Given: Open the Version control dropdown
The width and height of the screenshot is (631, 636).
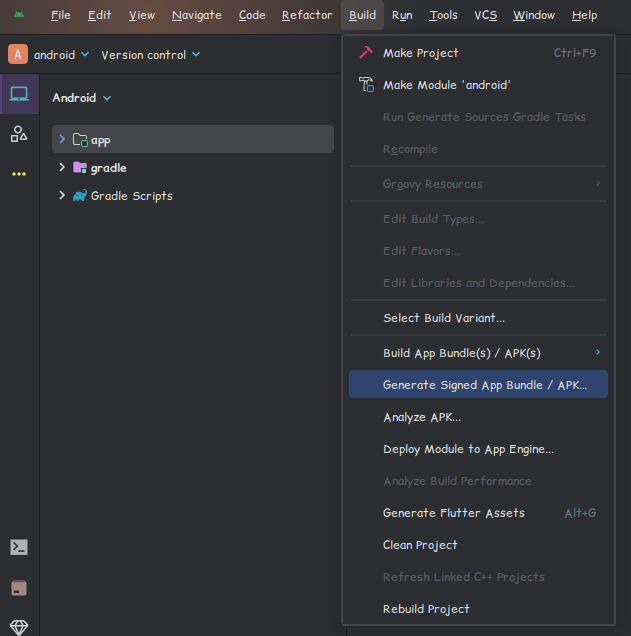Looking at the screenshot, I should coord(150,55).
